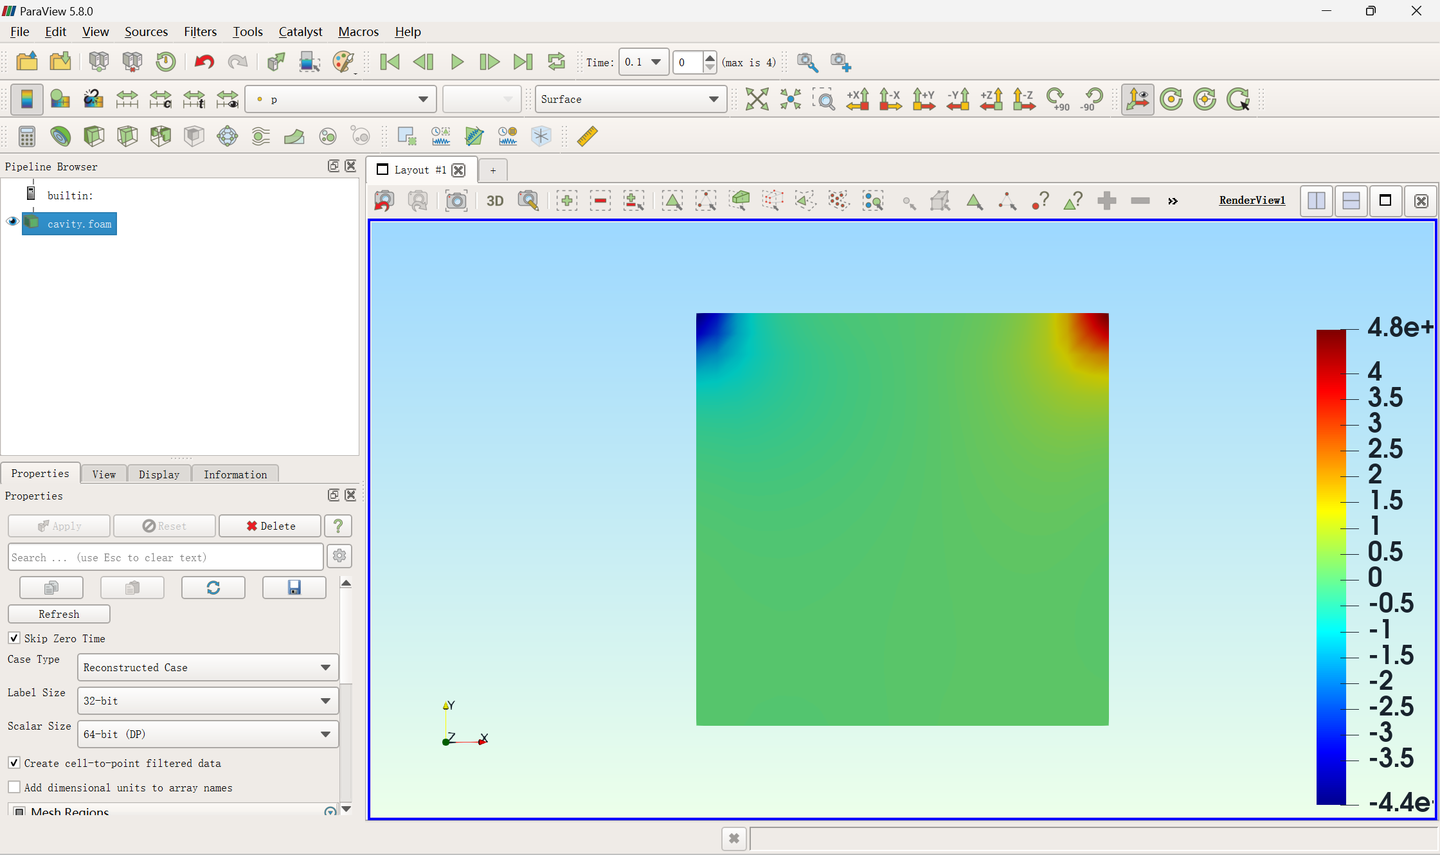Click the Play animation button
The width and height of the screenshot is (1440, 855).
pyautogui.click(x=457, y=62)
